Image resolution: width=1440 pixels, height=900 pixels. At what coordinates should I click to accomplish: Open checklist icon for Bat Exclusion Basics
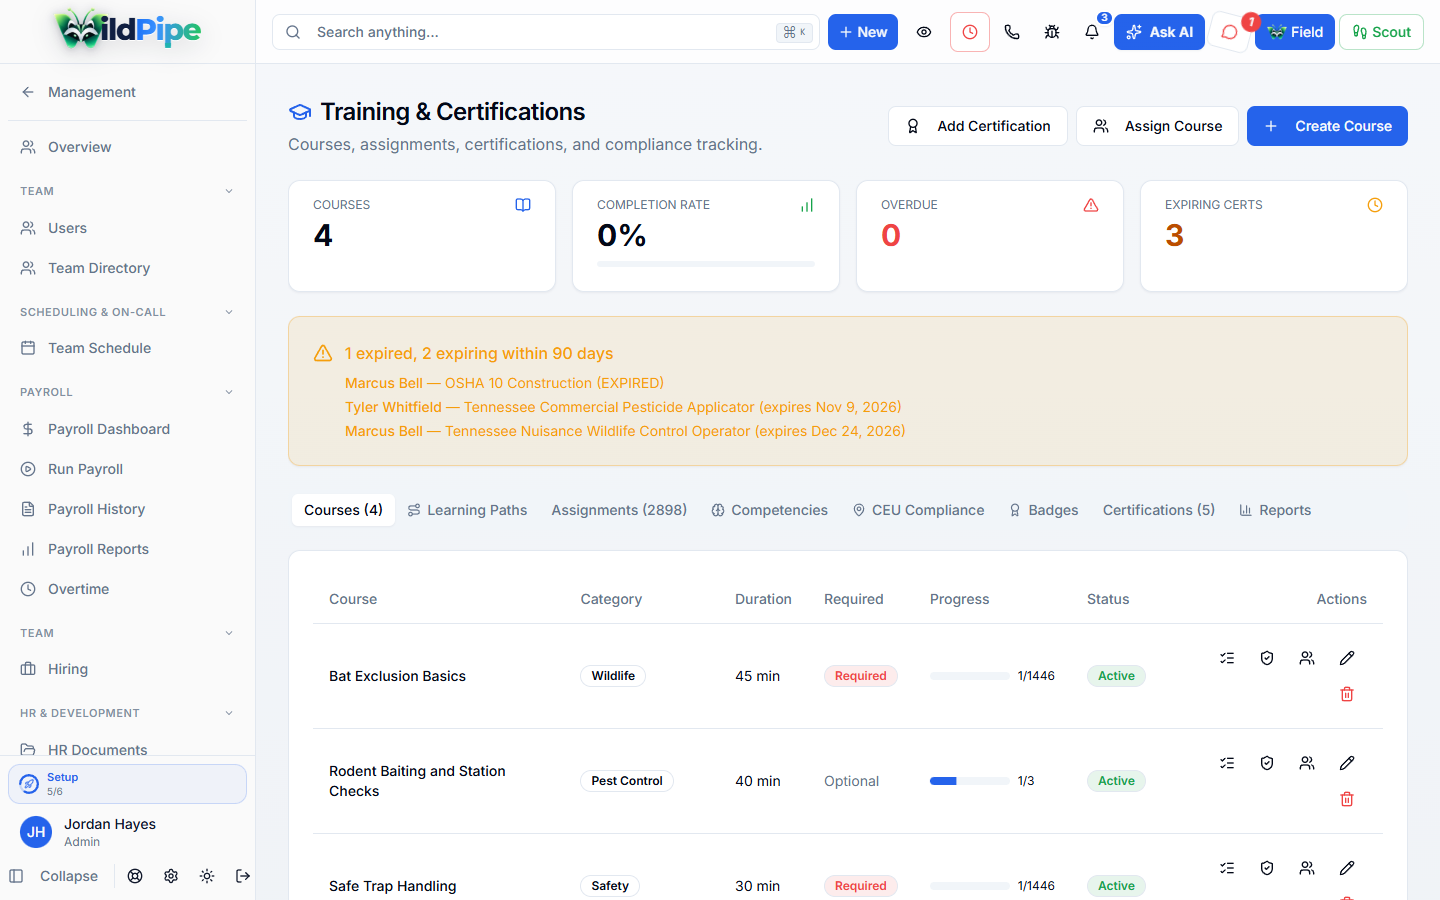point(1227,658)
